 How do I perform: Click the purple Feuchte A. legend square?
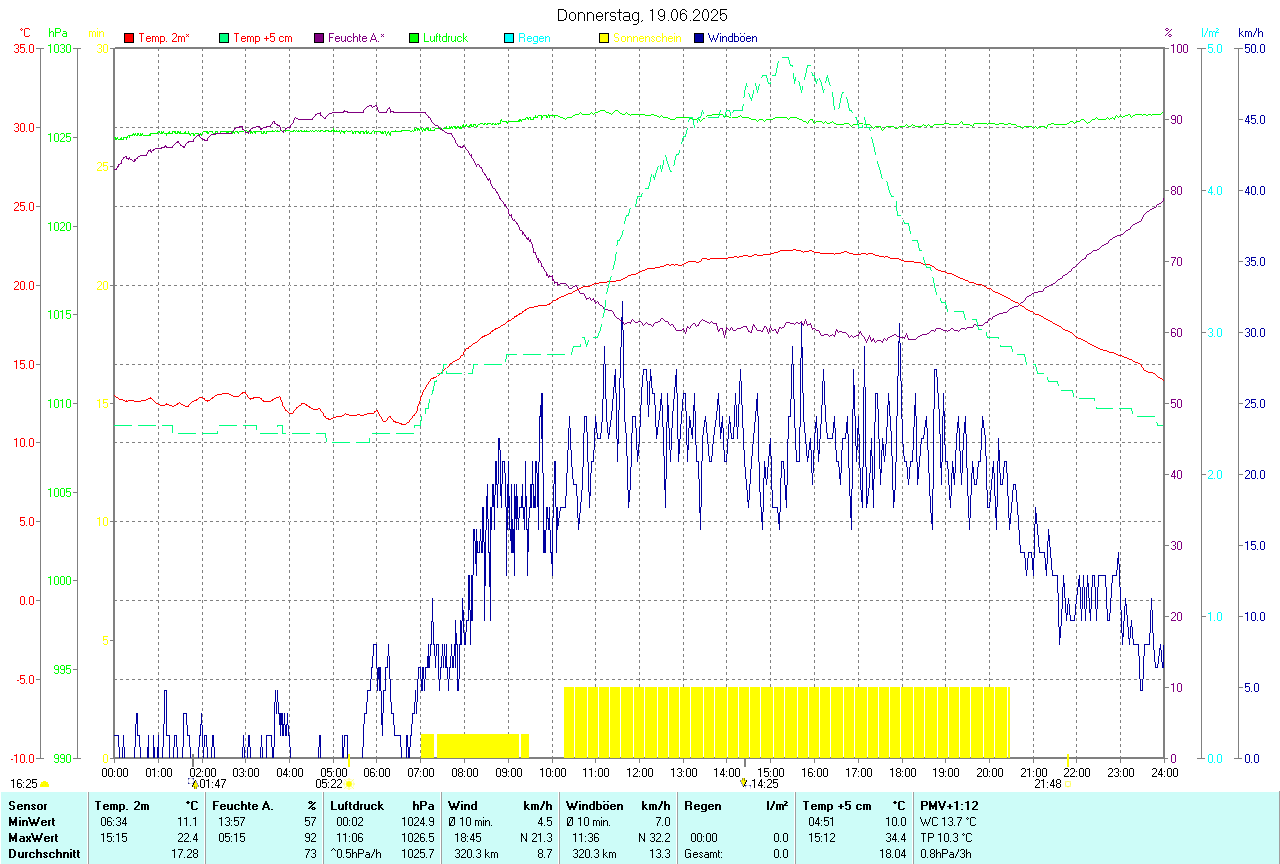tap(319, 38)
